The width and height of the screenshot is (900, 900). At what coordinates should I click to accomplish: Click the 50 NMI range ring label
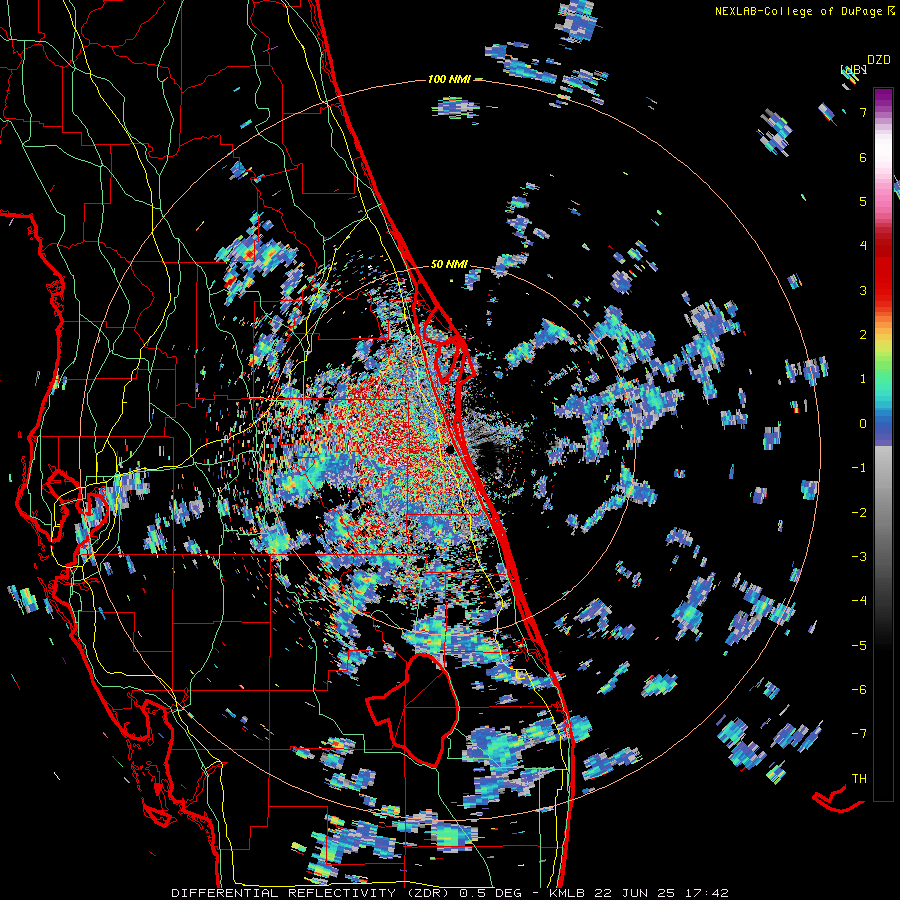coord(449,265)
